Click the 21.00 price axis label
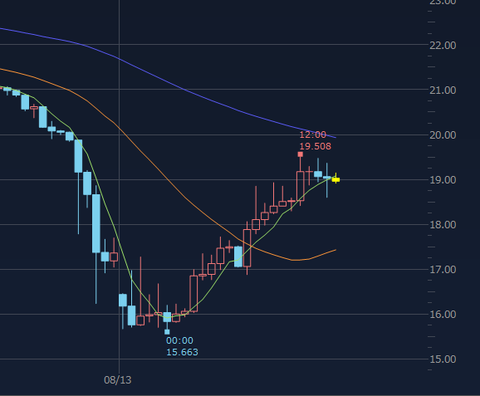The height and width of the screenshot is (396, 480). 443,90
